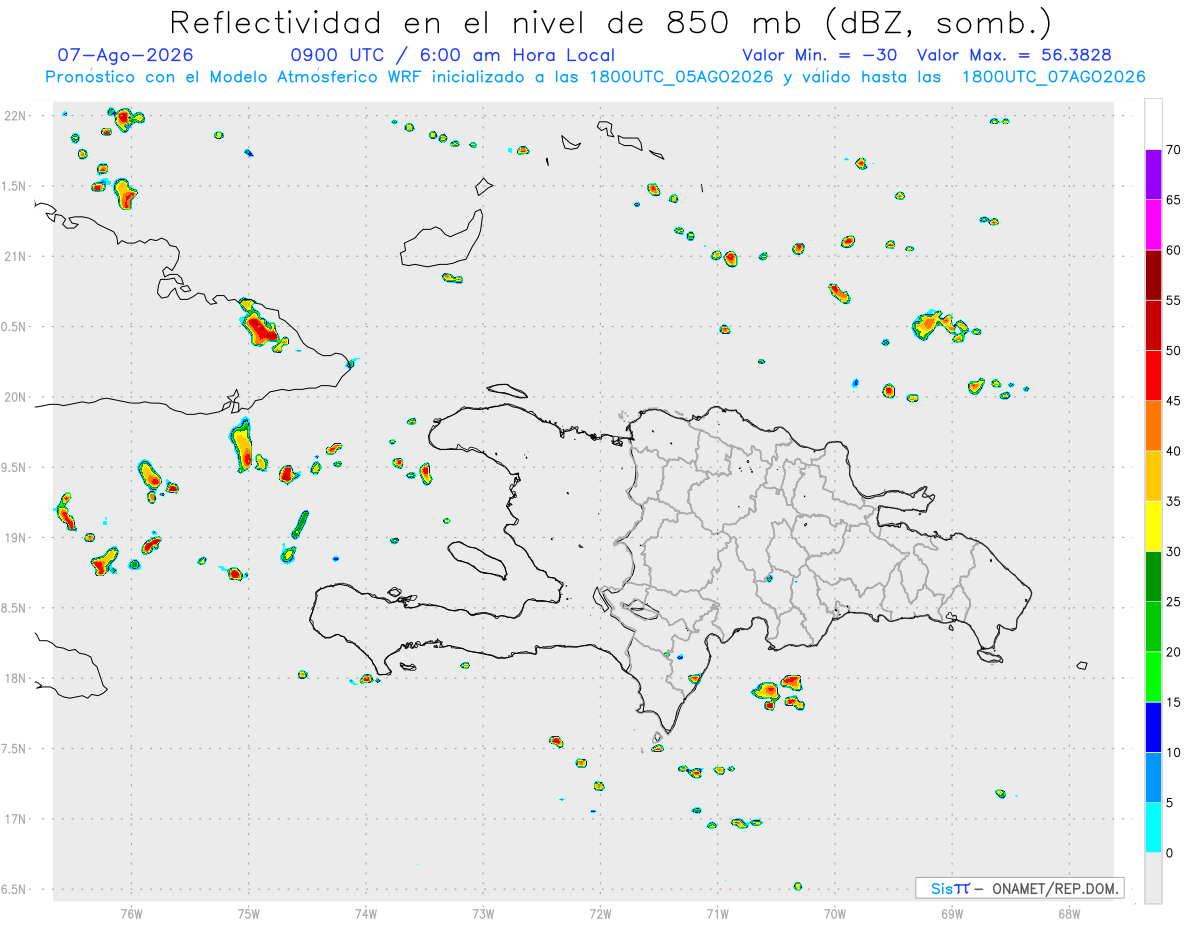
Task: Click the white top segment above 70 on the colorbar
Action: tap(1153, 124)
